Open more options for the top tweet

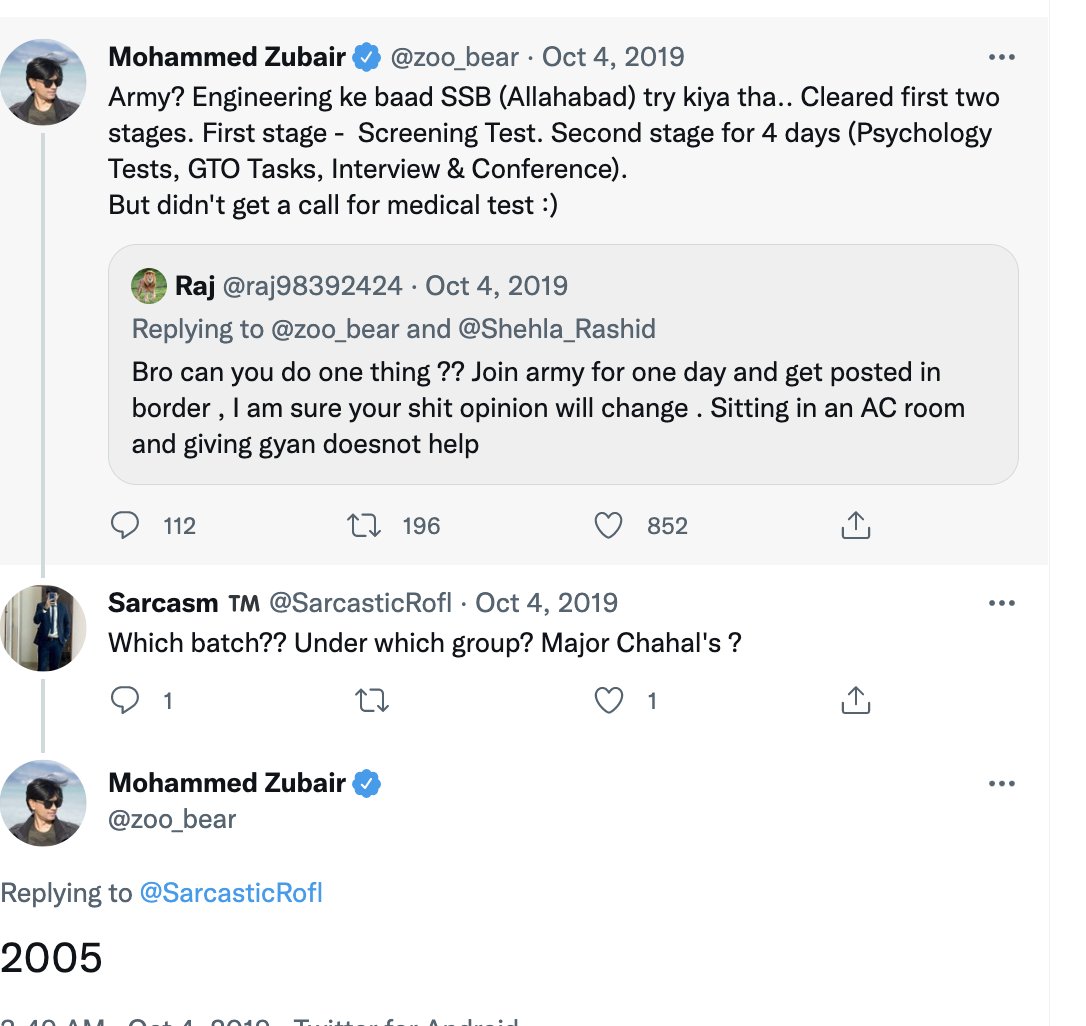pyautogui.click(x=1002, y=57)
